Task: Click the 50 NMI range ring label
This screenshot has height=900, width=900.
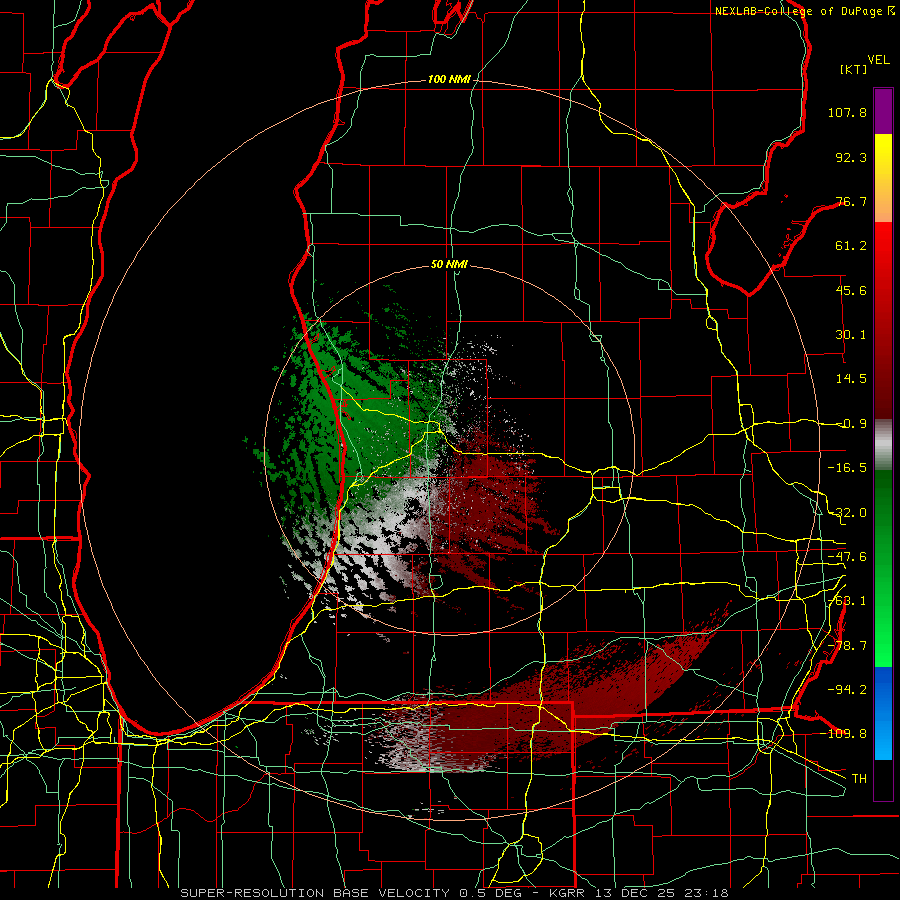Action: coord(449,265)
